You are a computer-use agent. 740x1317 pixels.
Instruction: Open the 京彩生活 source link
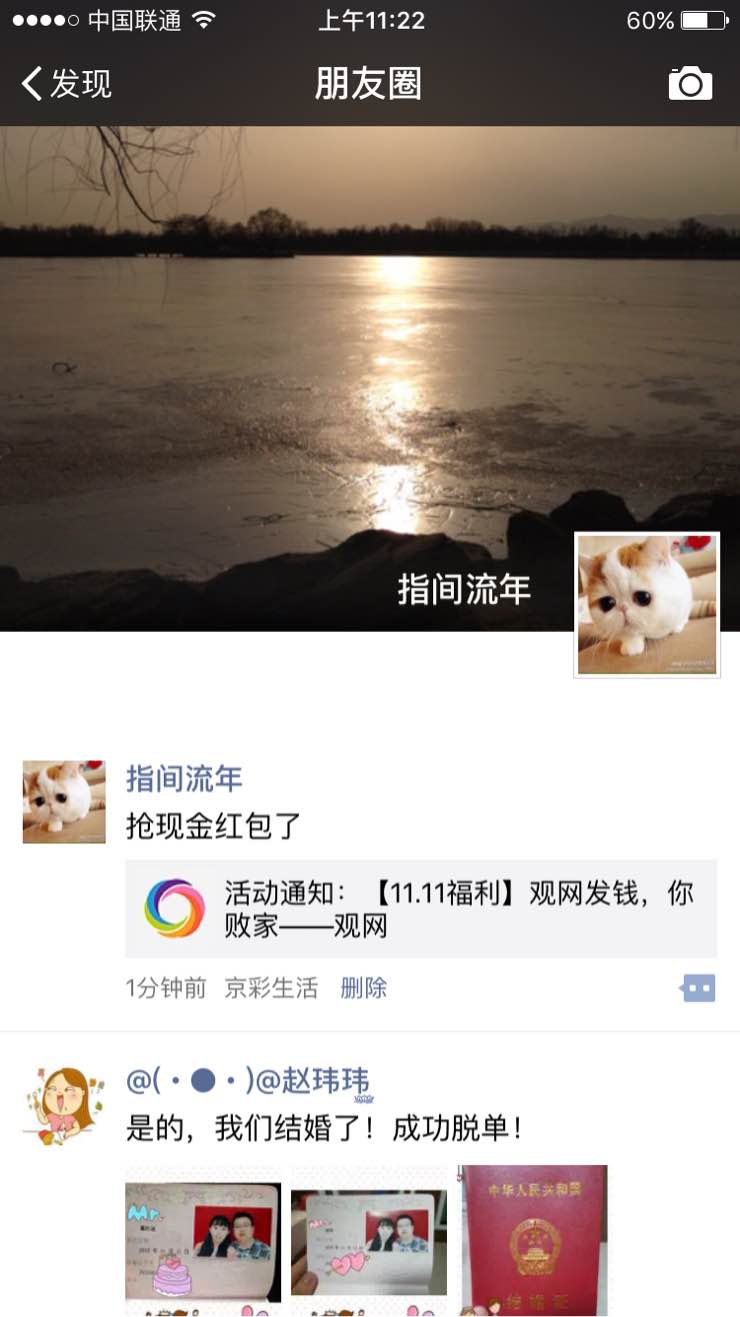271,989
